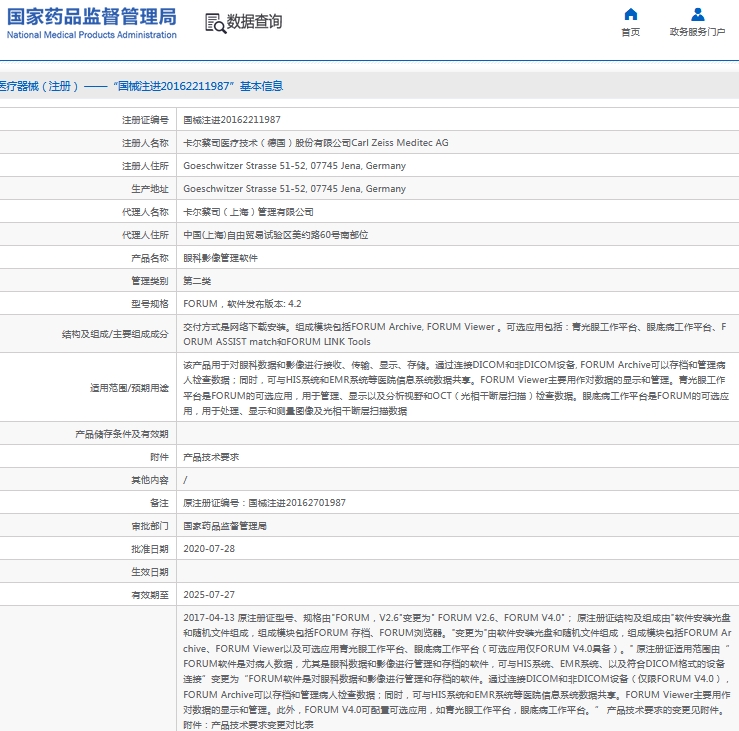The height and width of the screenshot is (731, 739).
Task: Open the 首页 link text
Action: [x=631, y=32]
